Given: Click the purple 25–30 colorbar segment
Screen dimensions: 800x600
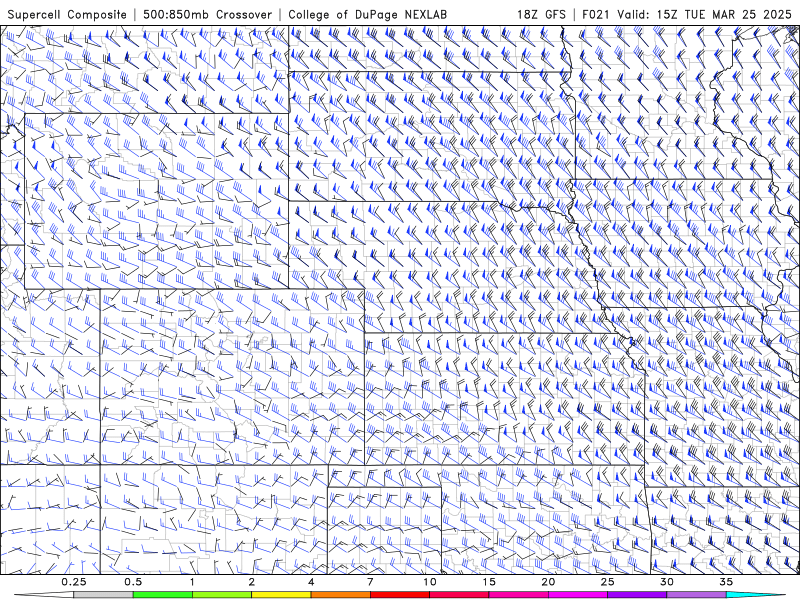Looking at the screenshot, I should point(637,595).
